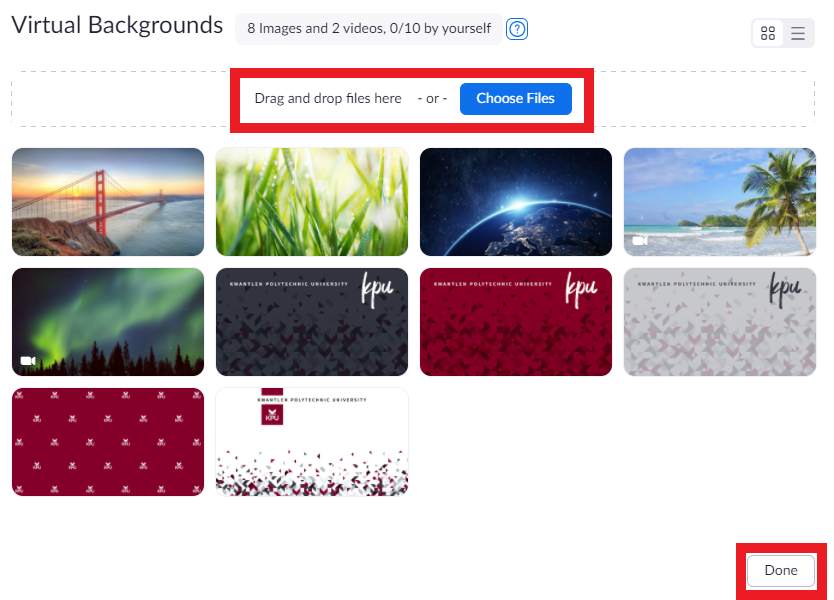Select the red KPU geometric background
This screenshot has height=600, width=834.
(516, 322)
